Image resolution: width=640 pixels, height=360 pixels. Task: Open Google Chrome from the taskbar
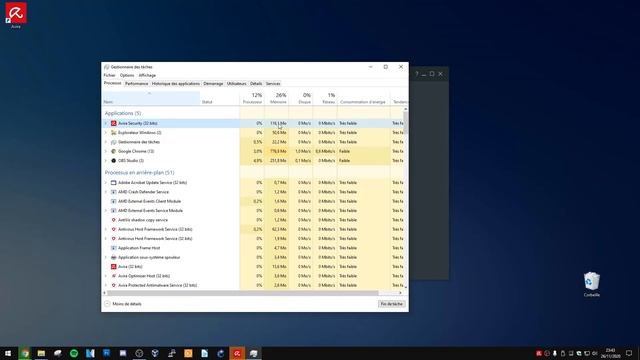pyautogui.click(x=25, y=353)
